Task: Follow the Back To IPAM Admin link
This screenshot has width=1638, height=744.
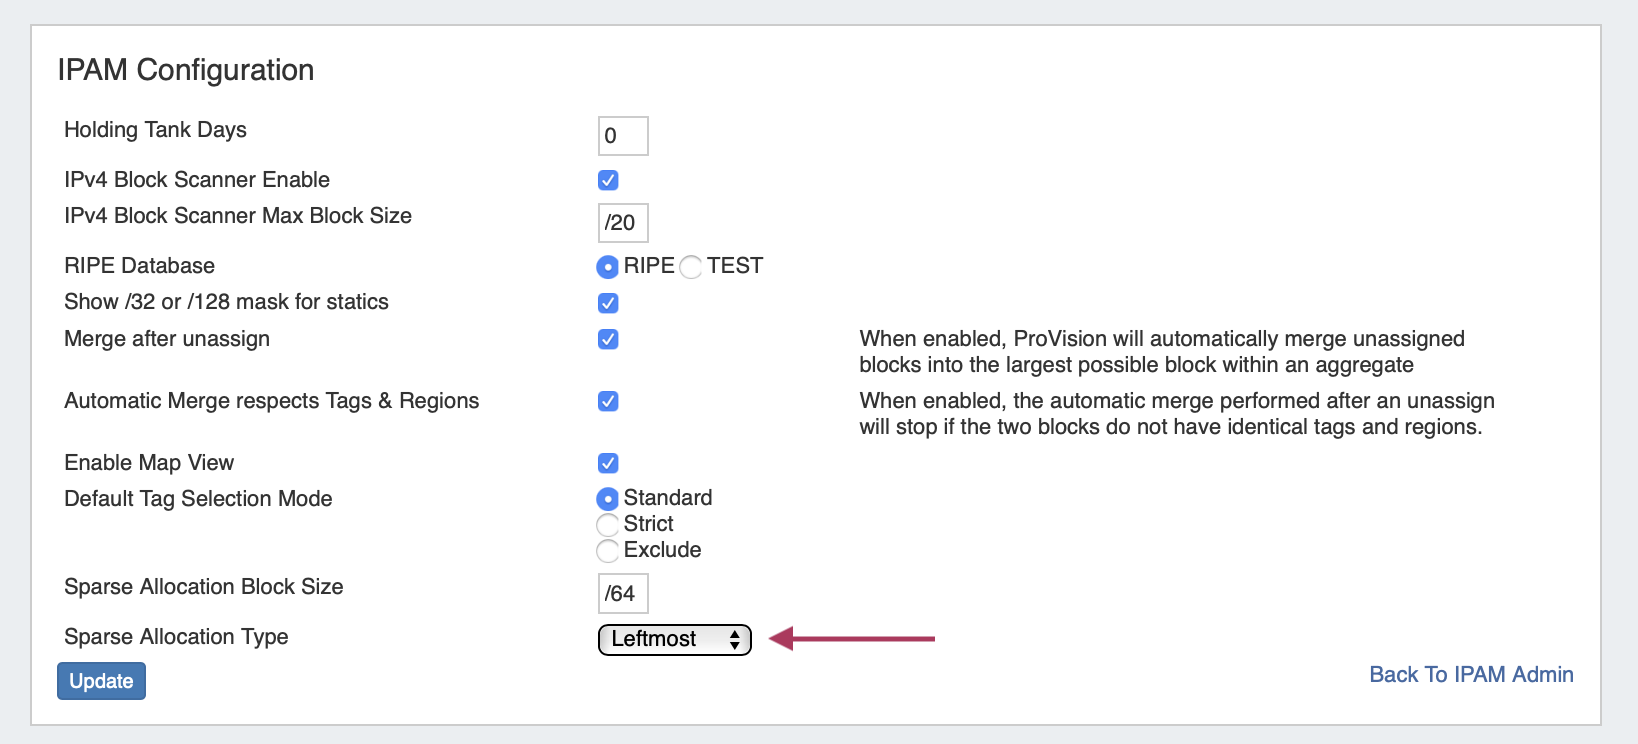Action: 1471,675
